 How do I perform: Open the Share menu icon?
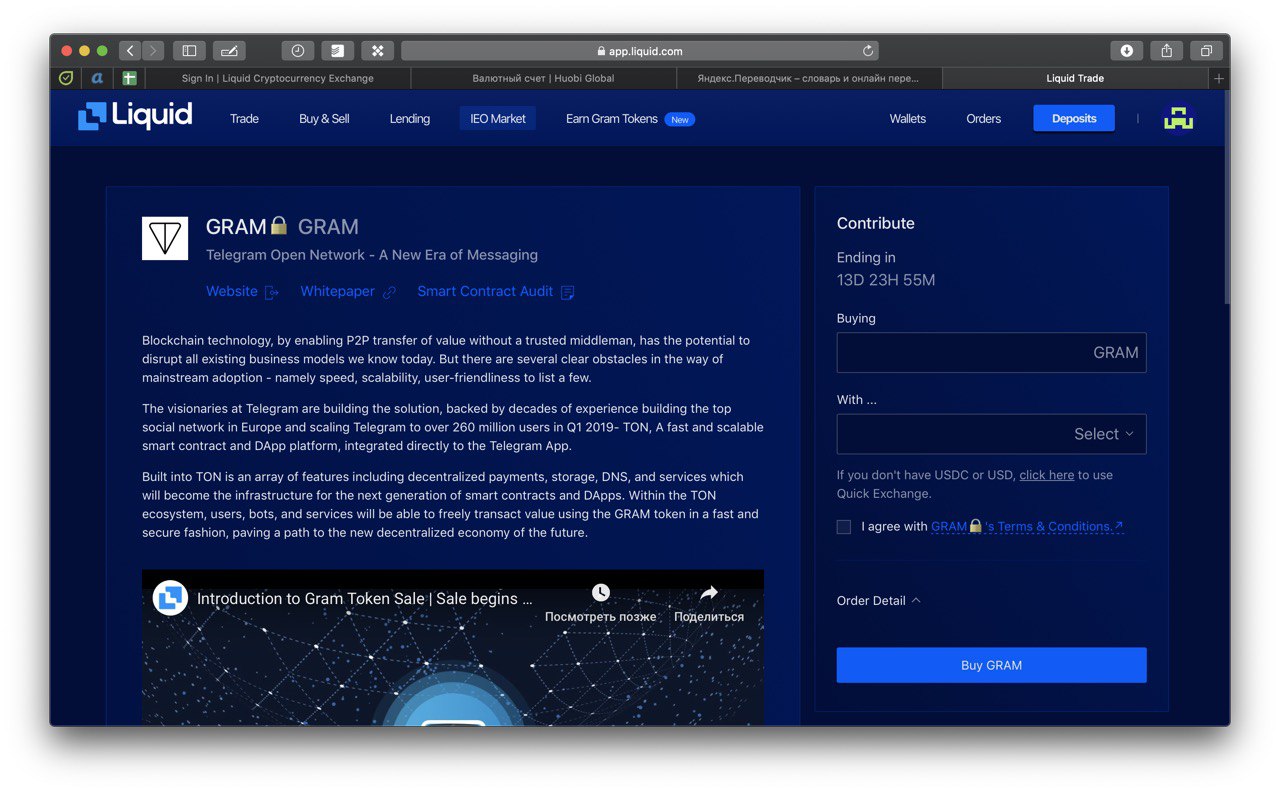1167,51
